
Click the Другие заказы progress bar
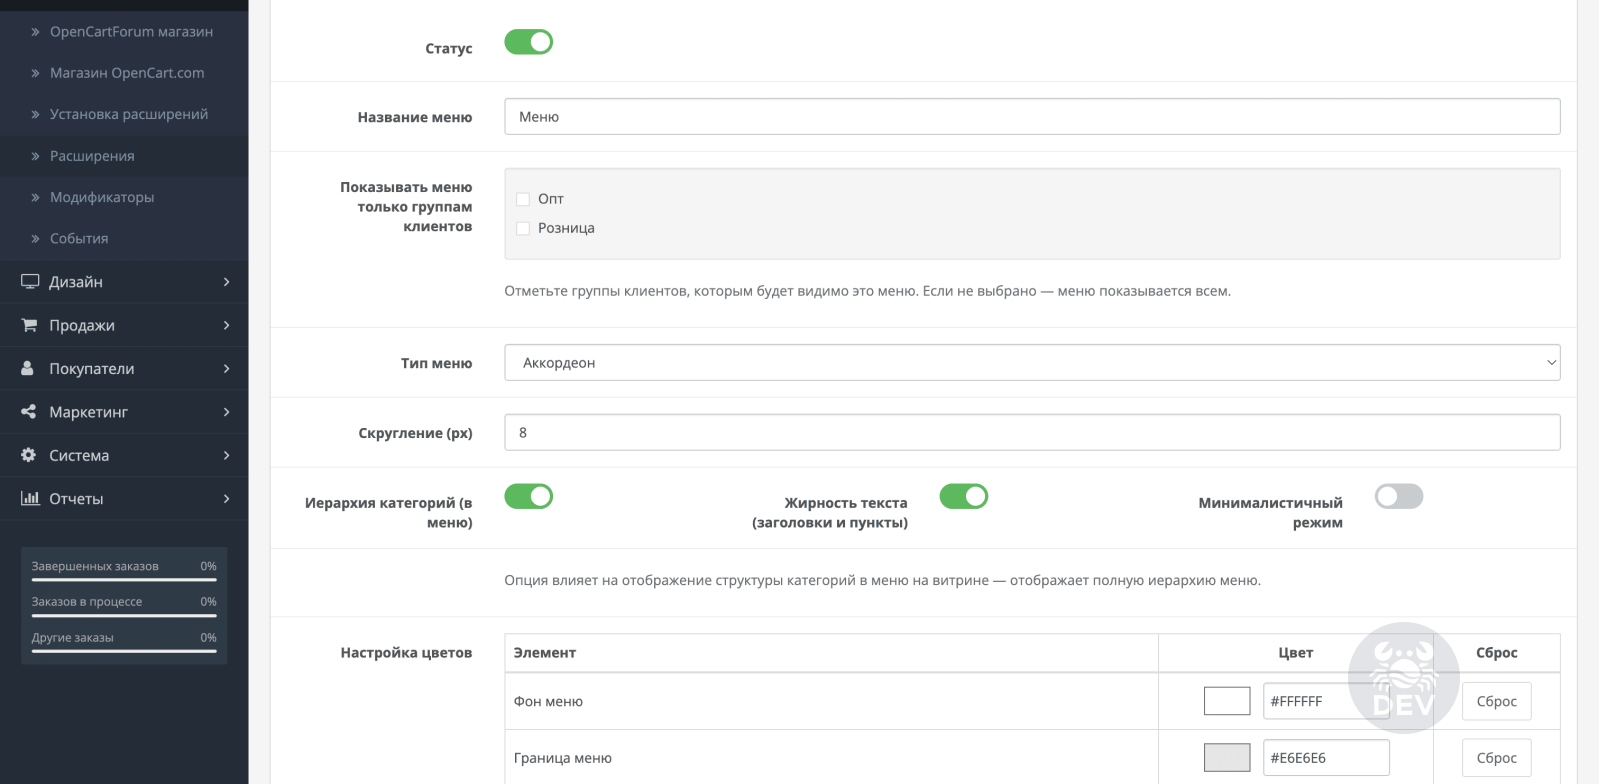click(x=124, y=651)
